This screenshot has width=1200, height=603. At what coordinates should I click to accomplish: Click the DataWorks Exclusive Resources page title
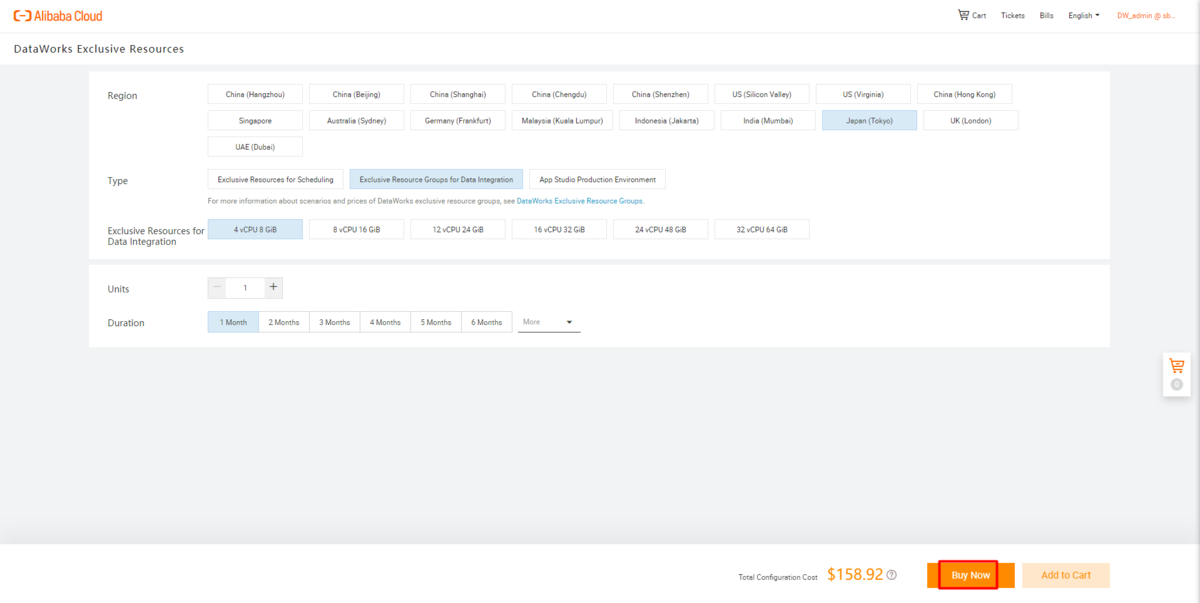point(99,49)
